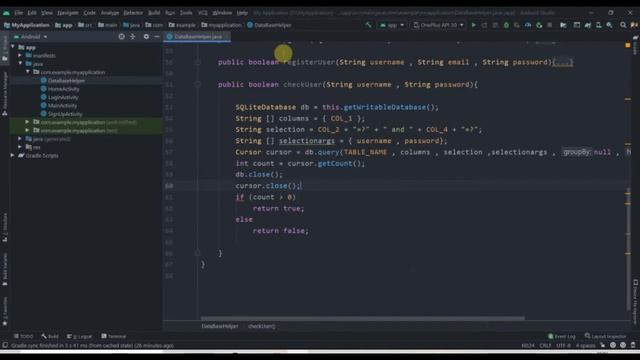The width and height of the screenshot is (640, 360).
Task: Click the Collapse All icon in the Project panel
Action: 133,37
